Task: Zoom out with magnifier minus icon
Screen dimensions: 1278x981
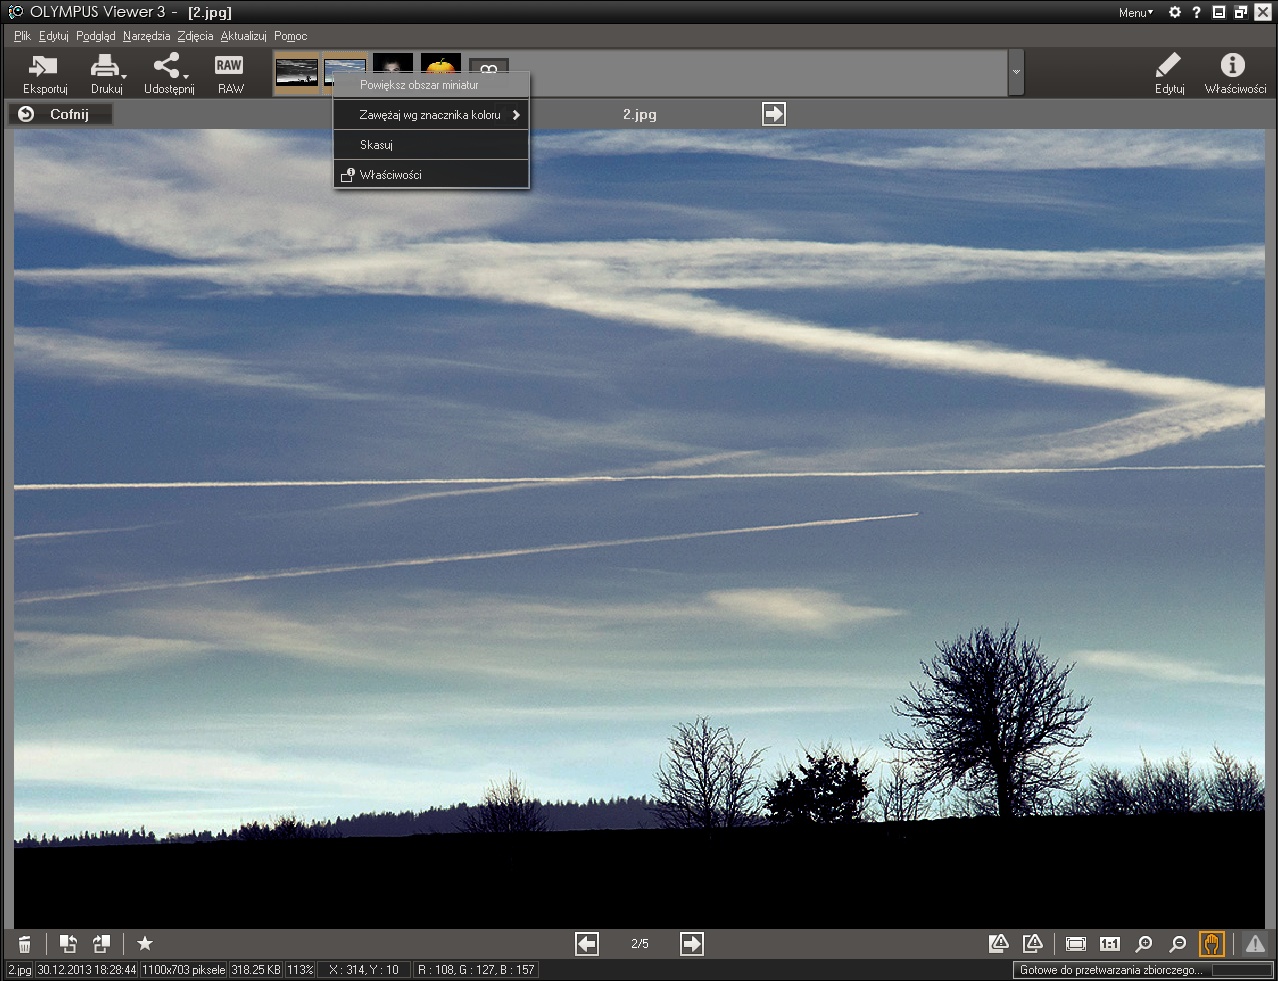Action: pyautogui.click(x=1178, y=944)
